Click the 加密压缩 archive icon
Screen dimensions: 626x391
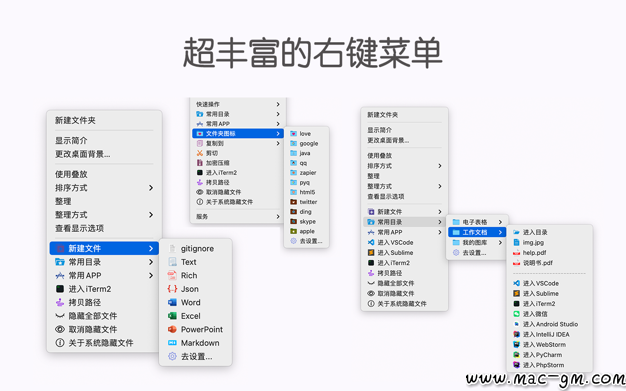pos(200,163)
